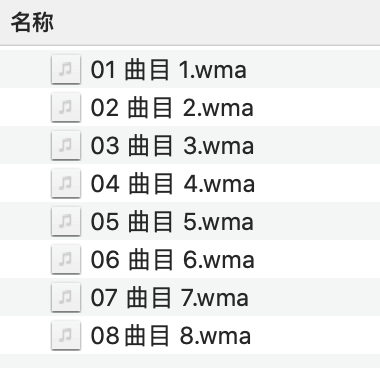The height and width of the screenshot is (368, 380).
Task: Pick the 06 曲目 6.wma file label
Action: (x=173, y=260)
